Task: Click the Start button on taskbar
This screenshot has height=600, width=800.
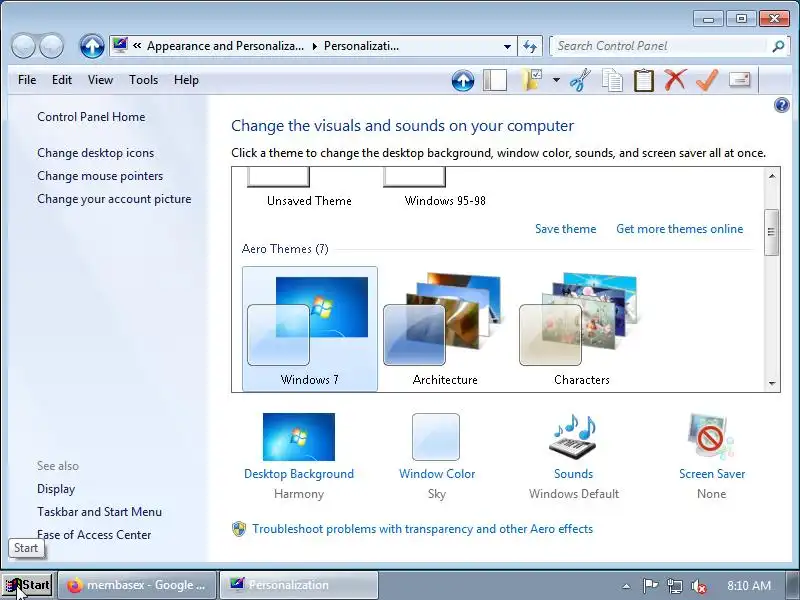Action: click(x=27, y=585)
